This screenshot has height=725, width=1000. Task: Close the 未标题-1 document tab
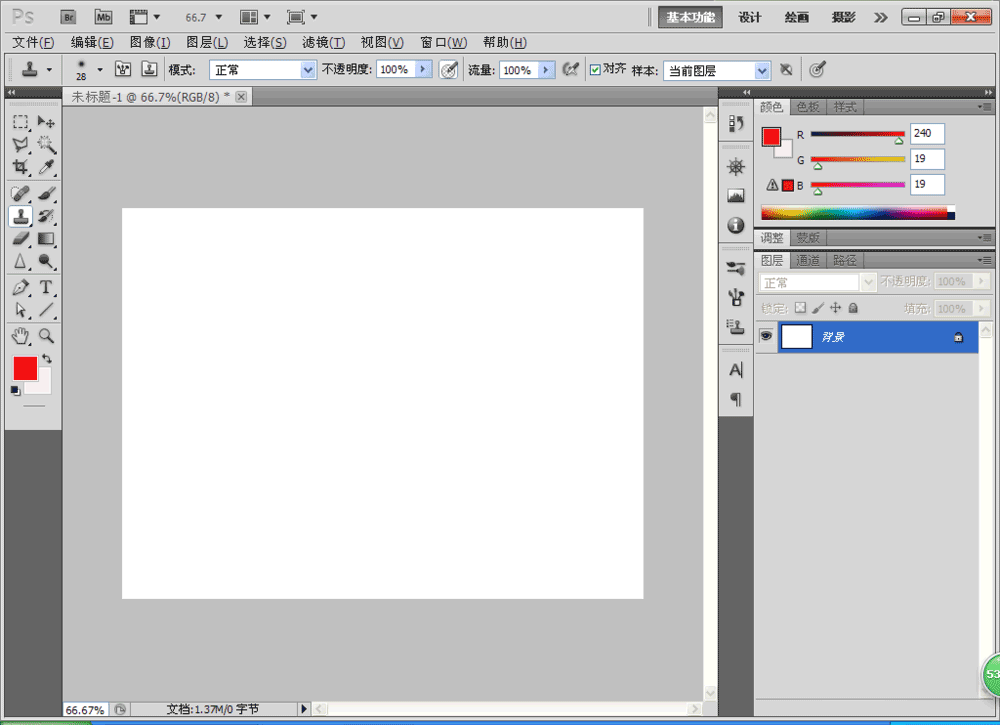(241, 97)
